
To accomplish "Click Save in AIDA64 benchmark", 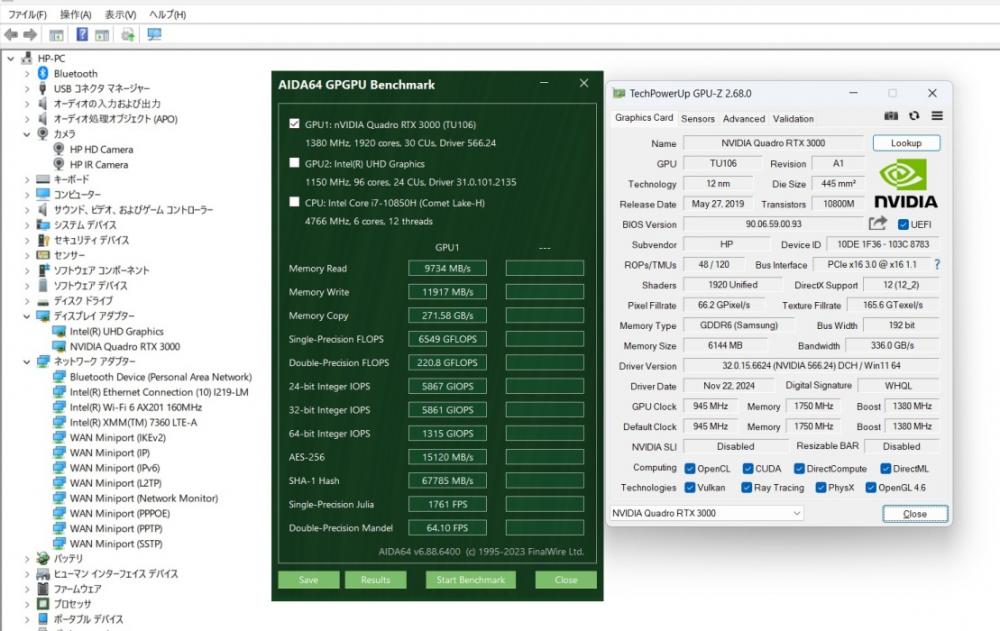I will pyautogui.click(x=308, y=580).
